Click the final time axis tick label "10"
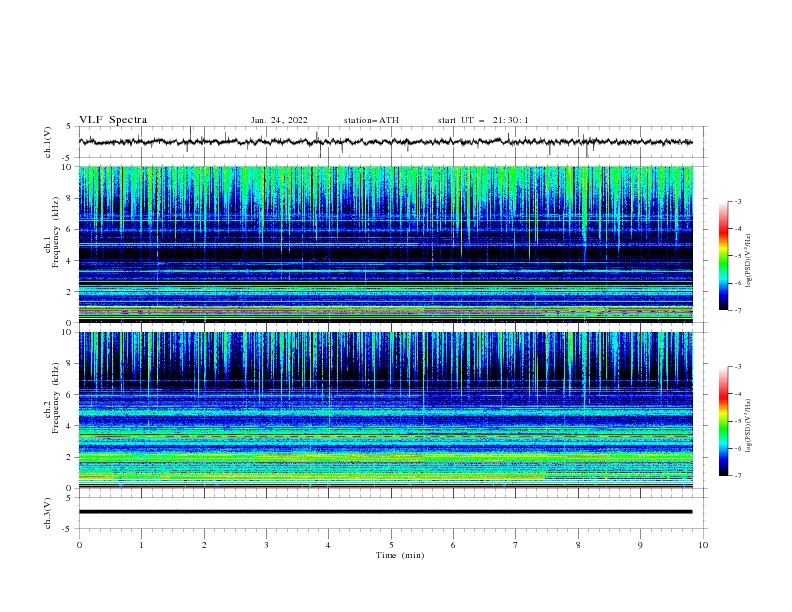The image size is (792, 612). tap(703, 545)
